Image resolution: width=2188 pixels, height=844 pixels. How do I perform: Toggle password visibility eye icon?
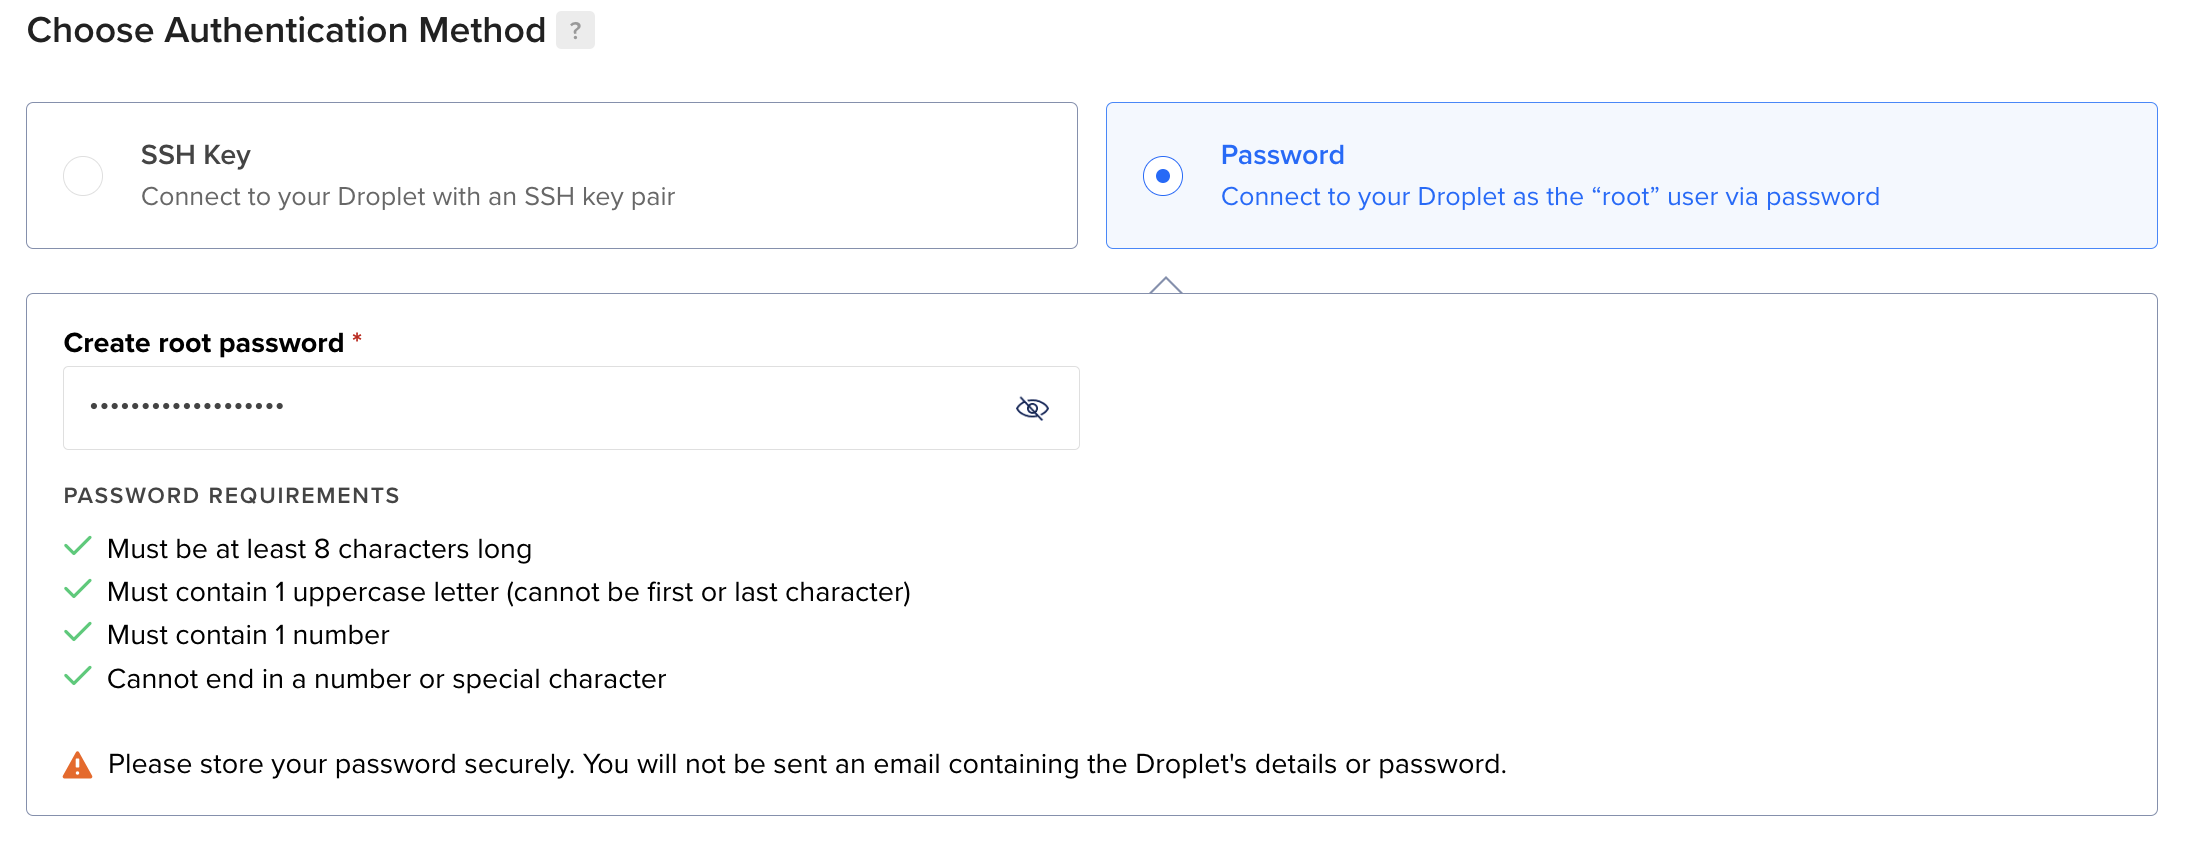pyautogui.click(x=1032, y=408)
